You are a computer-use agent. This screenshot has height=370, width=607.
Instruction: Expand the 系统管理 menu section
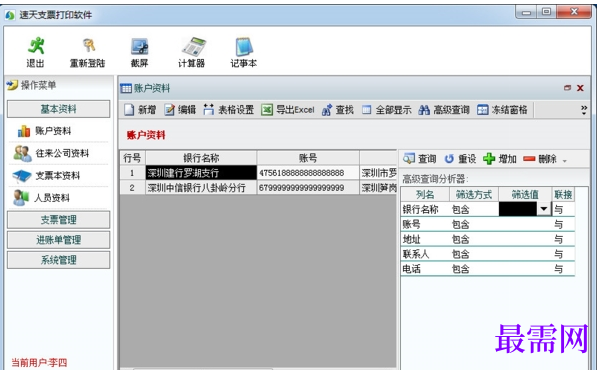[58, 260]
